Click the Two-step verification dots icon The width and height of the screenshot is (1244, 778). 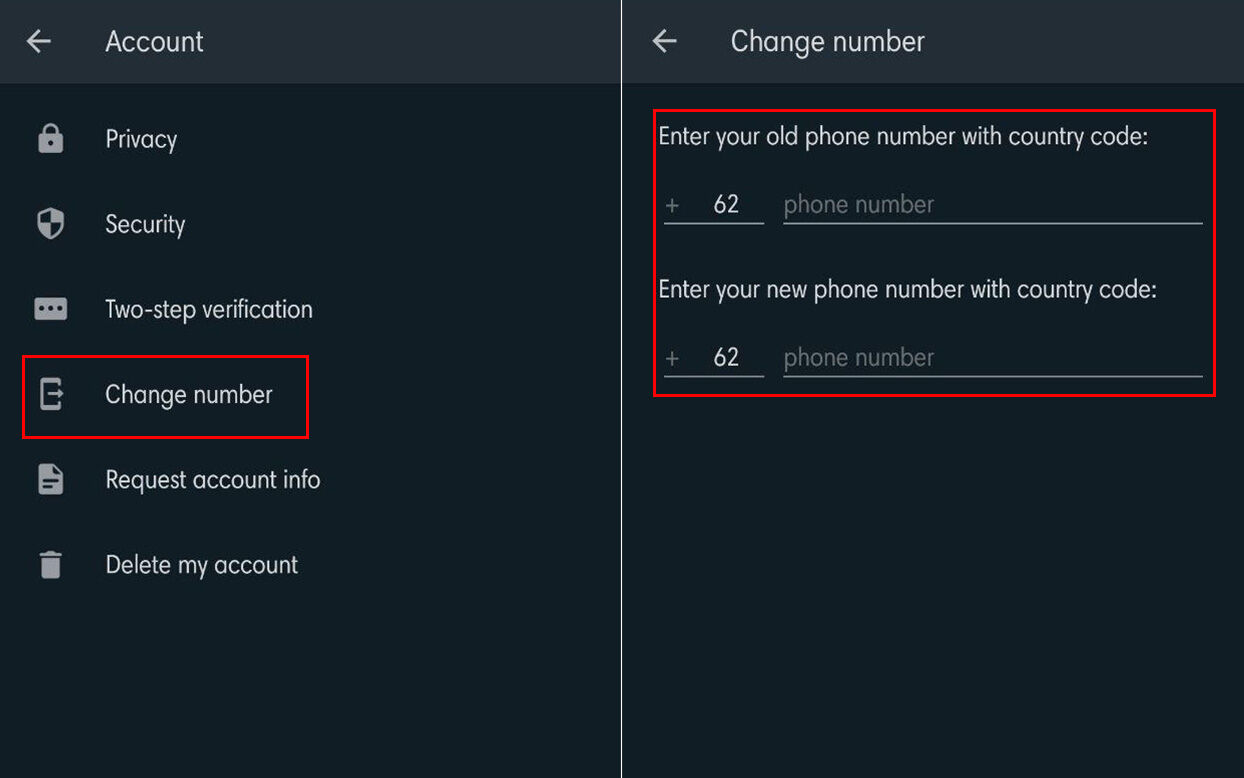(50, 309)
